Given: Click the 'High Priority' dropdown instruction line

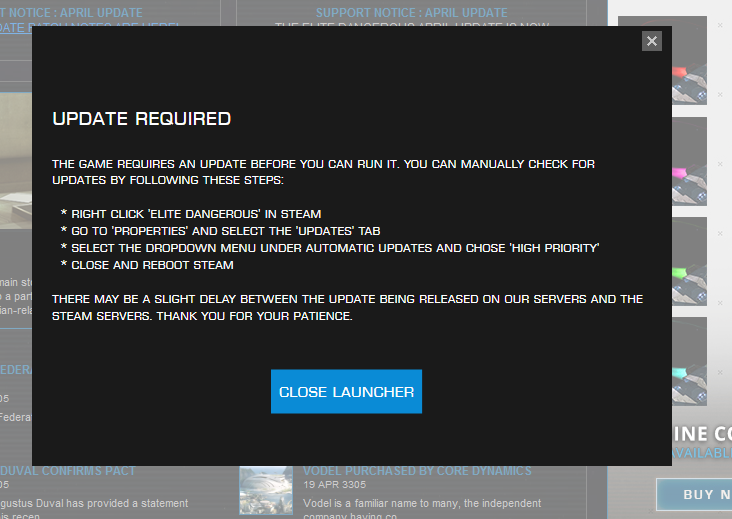Looking at the screenshot, I should pyautogui.click(x=330, y=248).
